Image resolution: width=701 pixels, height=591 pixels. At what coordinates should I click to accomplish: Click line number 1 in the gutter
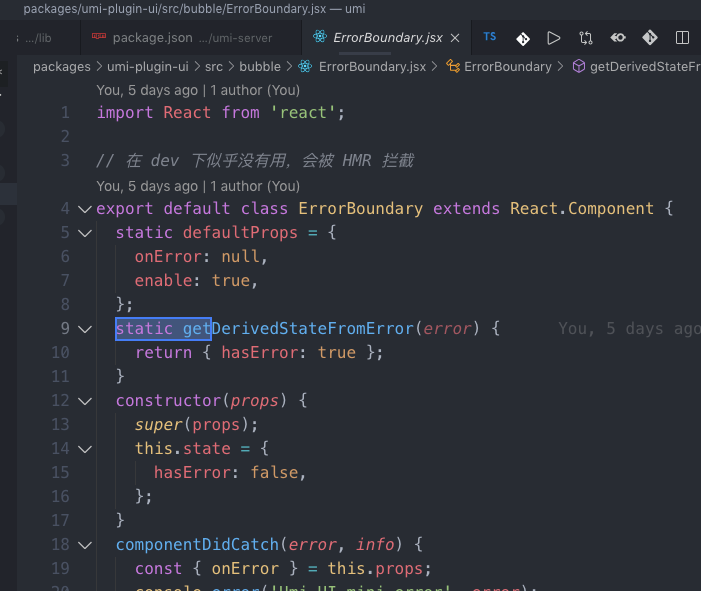pyautogui.click(x=65, y=112)
